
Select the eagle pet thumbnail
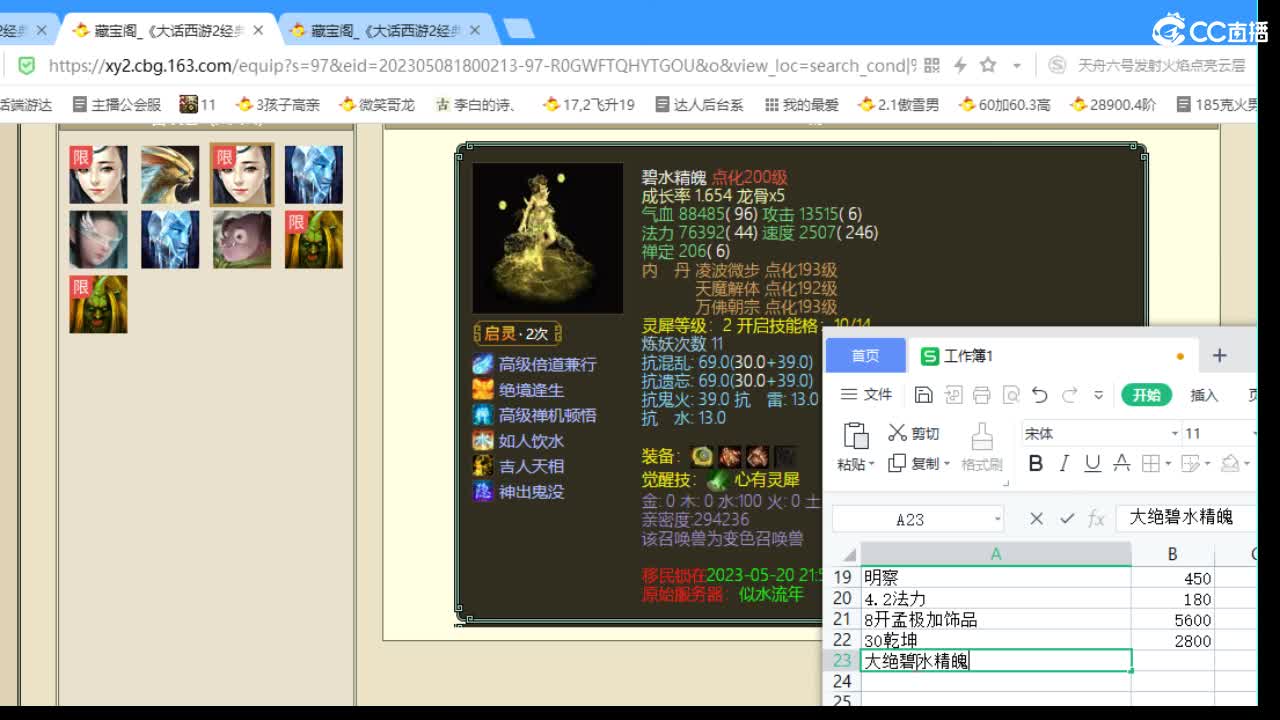170,175
